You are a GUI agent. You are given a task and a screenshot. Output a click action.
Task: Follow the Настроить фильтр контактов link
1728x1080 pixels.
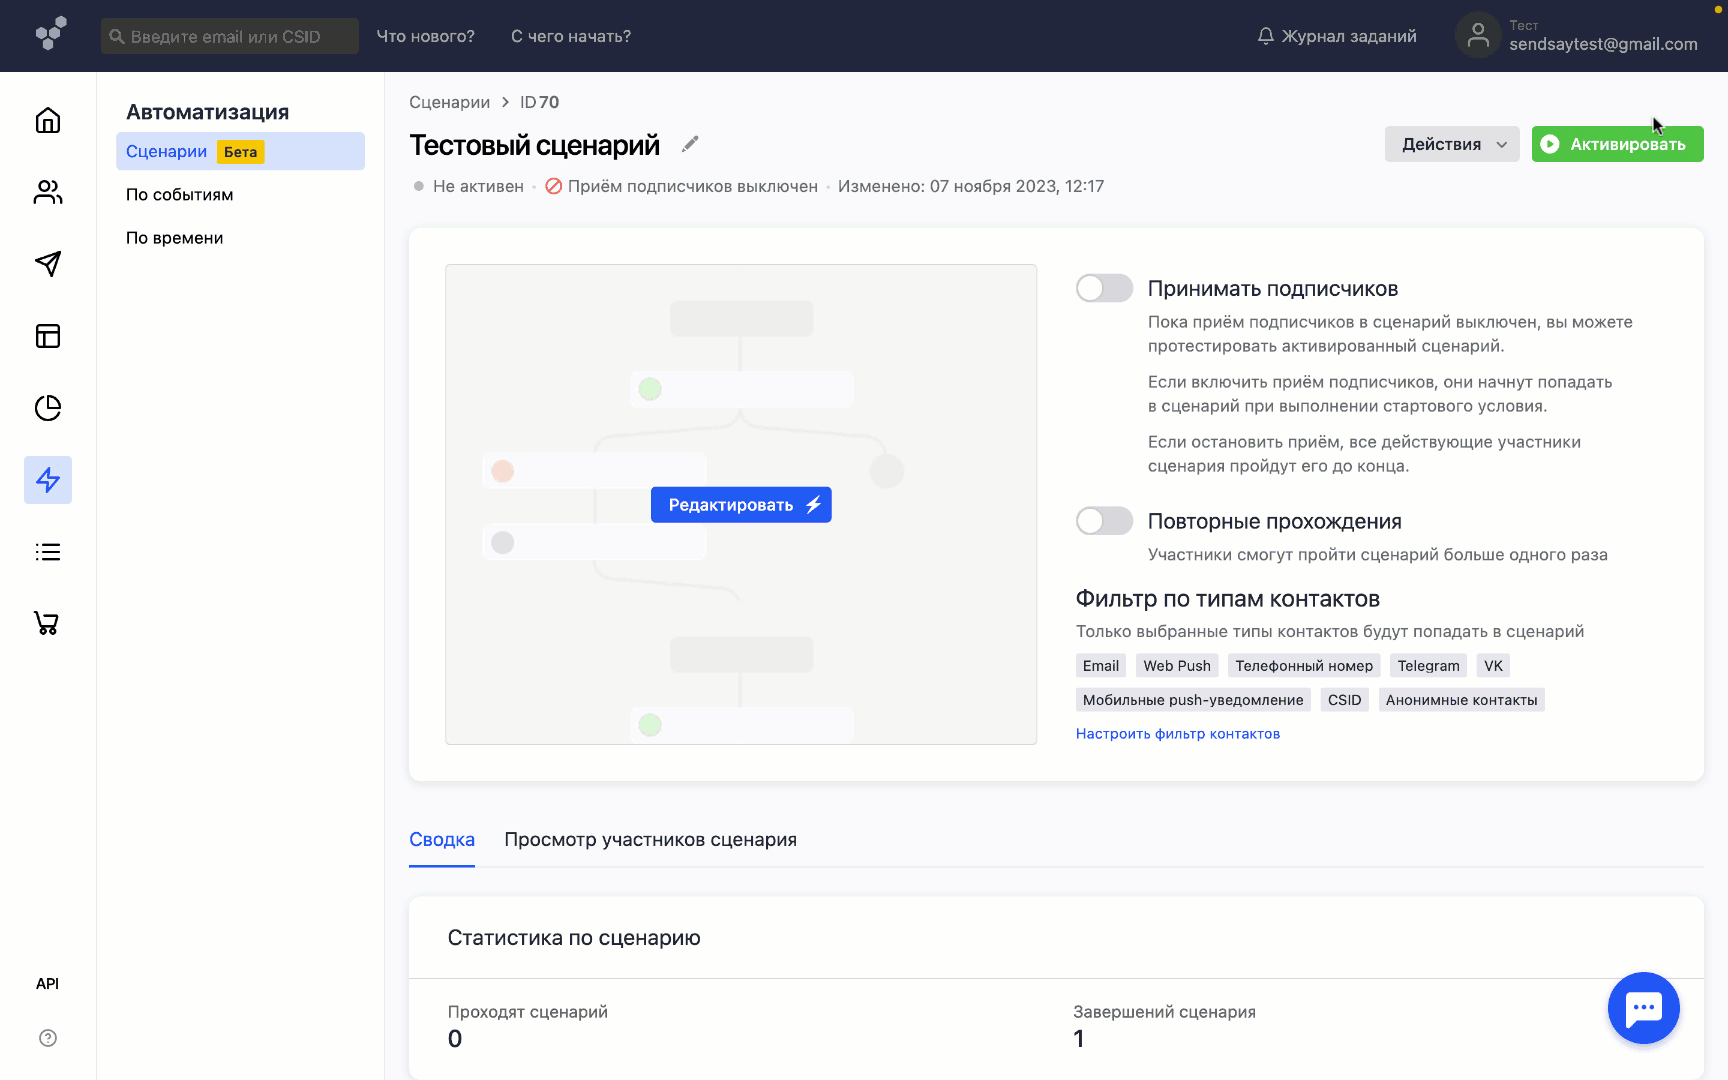1177,733
